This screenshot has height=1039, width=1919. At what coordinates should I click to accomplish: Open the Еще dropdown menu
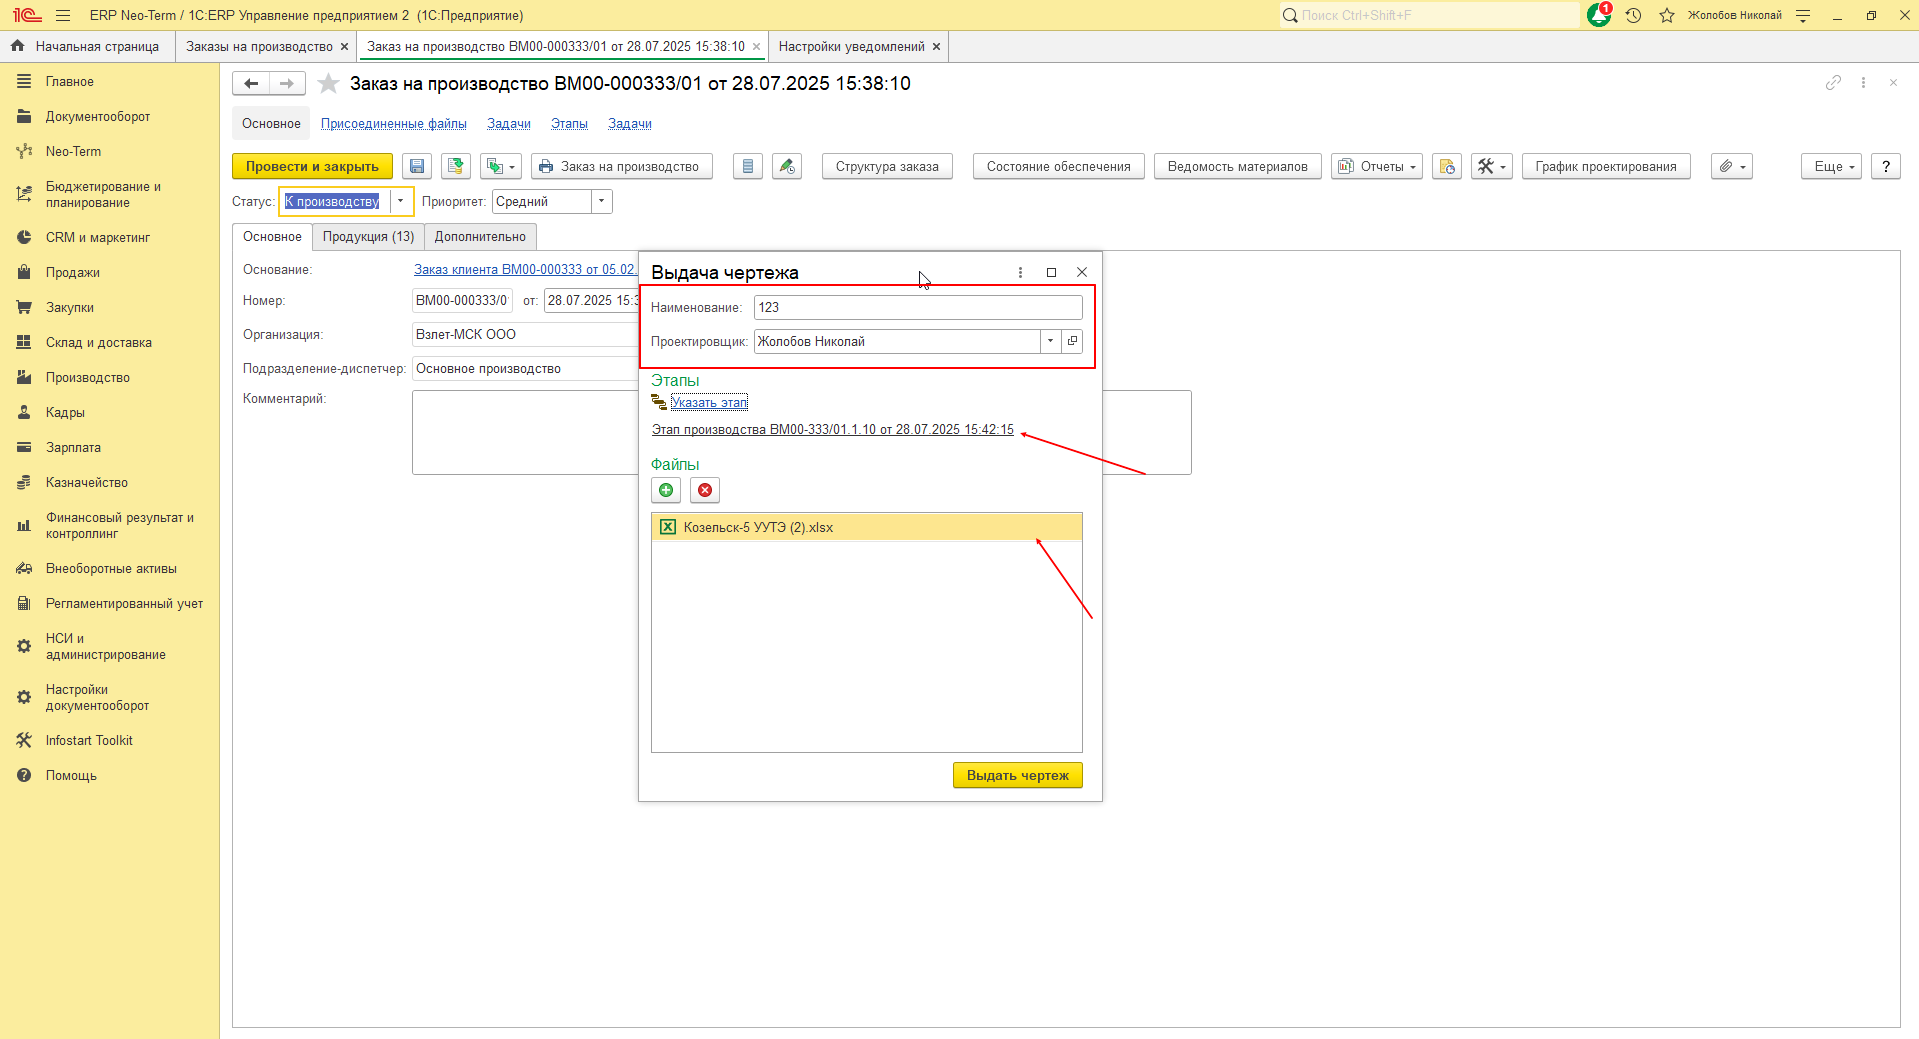click(x=1832, y=167)
